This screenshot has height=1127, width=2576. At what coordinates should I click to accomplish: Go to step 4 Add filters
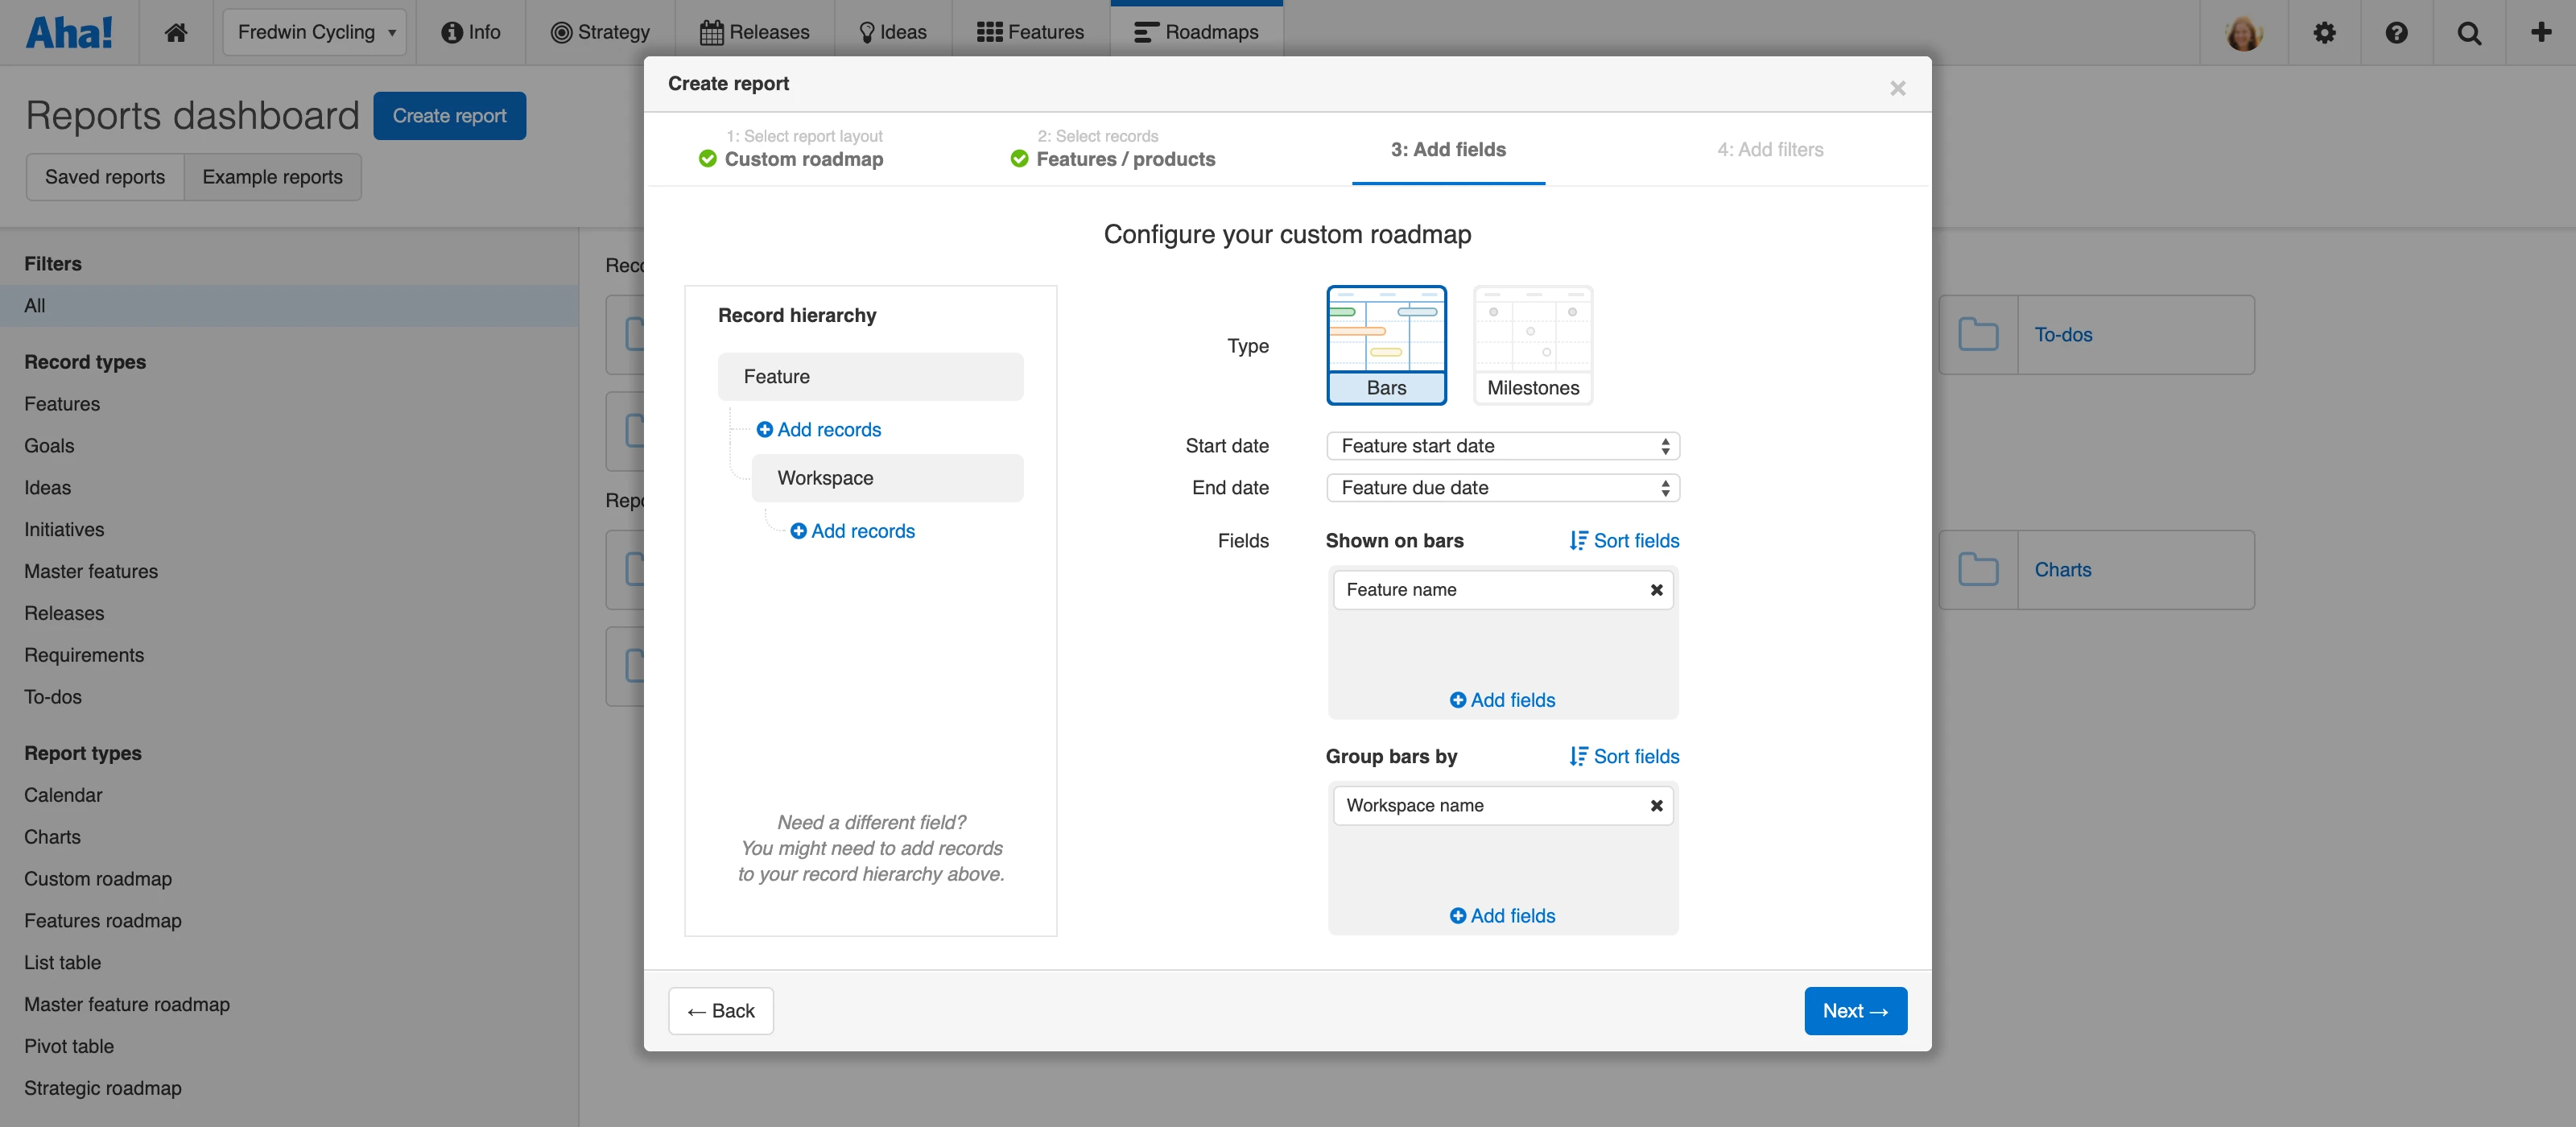coord(1769,150)
